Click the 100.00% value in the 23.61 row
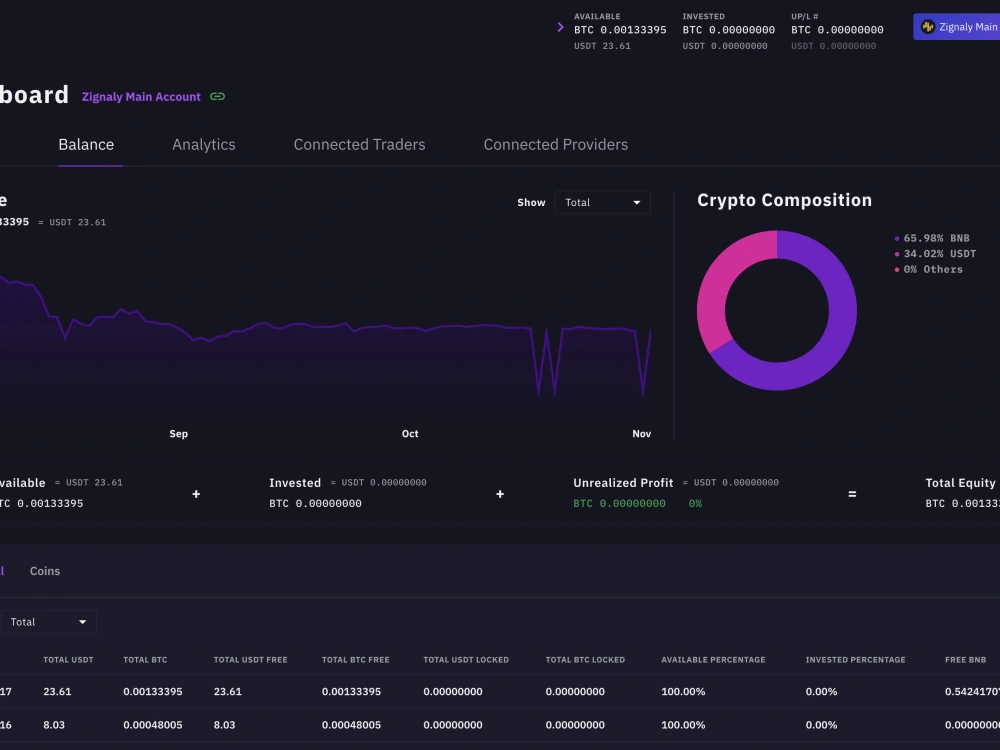Viewport: 1000px width, 750px height. coord(683,691)
